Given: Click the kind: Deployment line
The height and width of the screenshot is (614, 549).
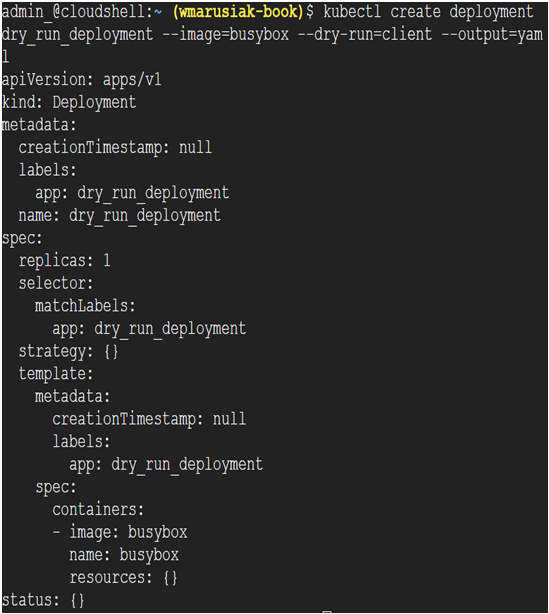Looking at the screenshot, I should tap(69, 102).
